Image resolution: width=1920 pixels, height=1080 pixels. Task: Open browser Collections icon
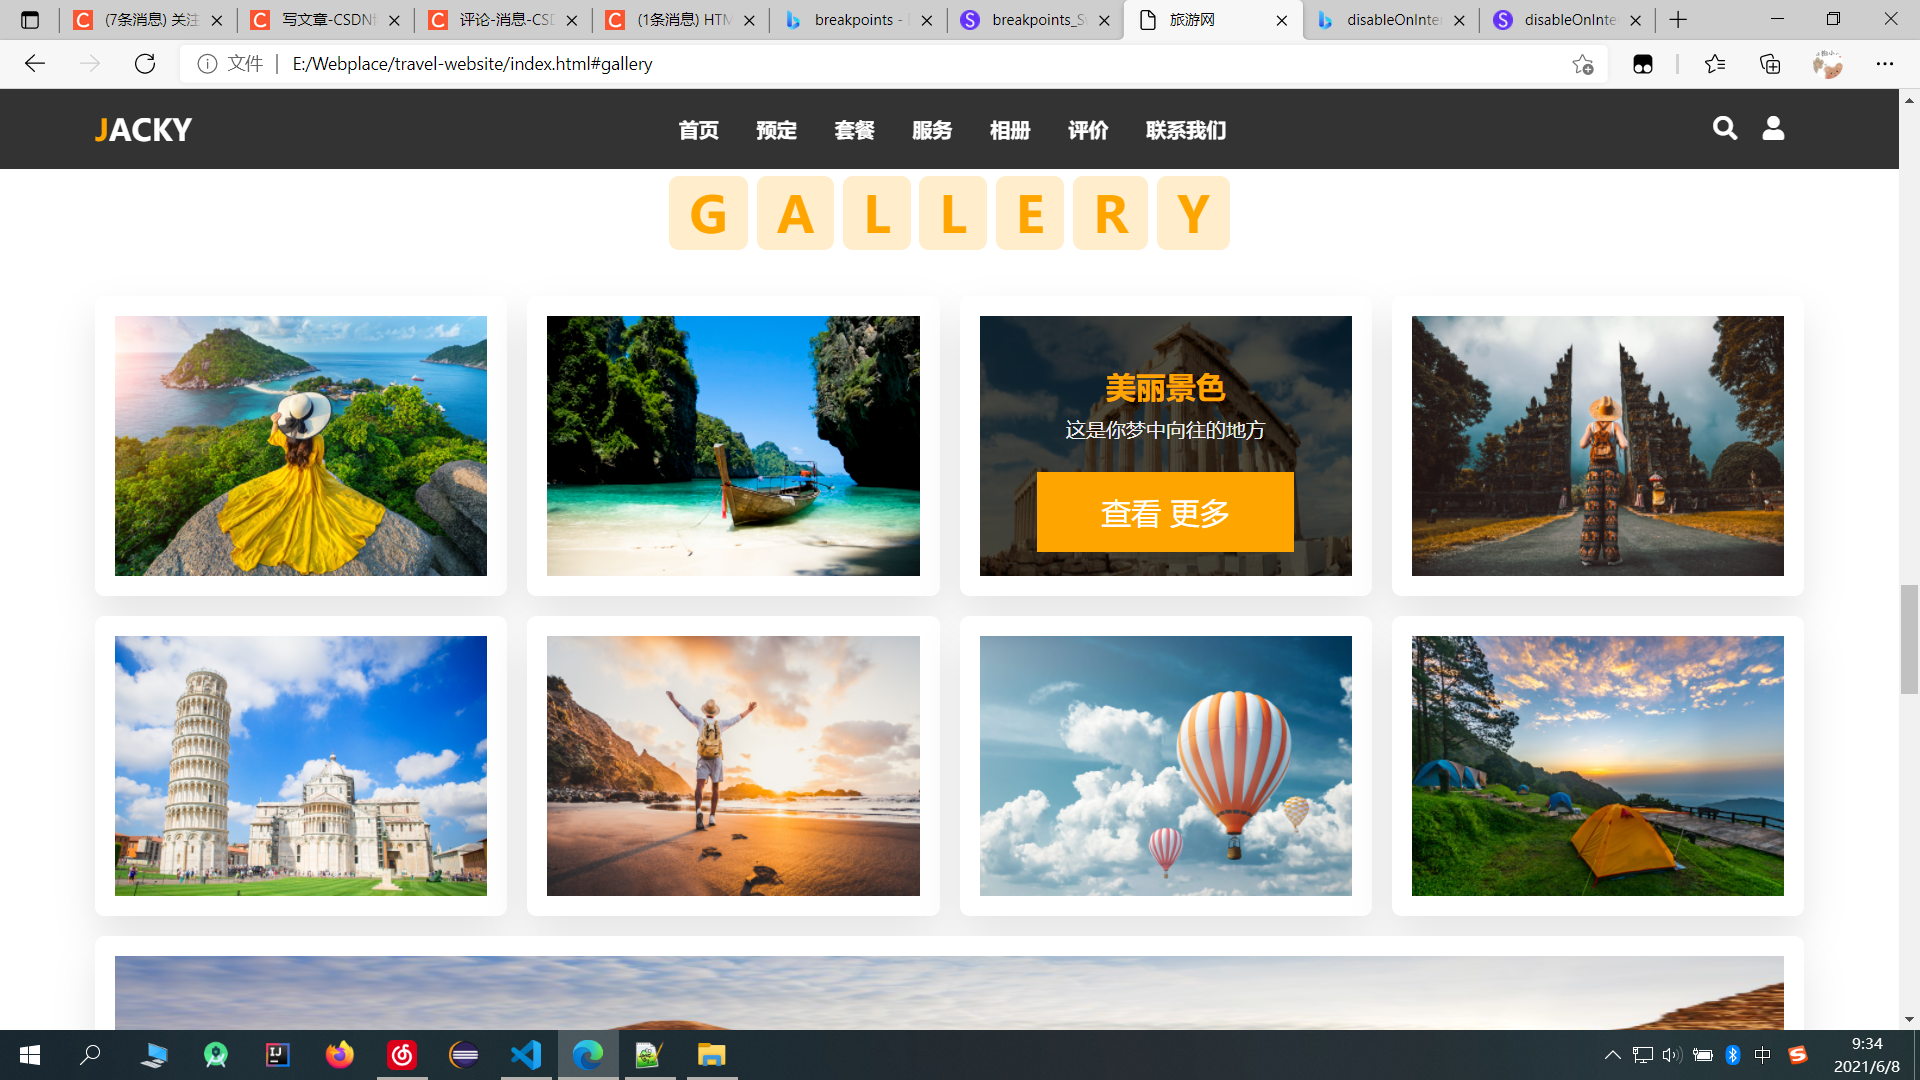coord(1770,64)
